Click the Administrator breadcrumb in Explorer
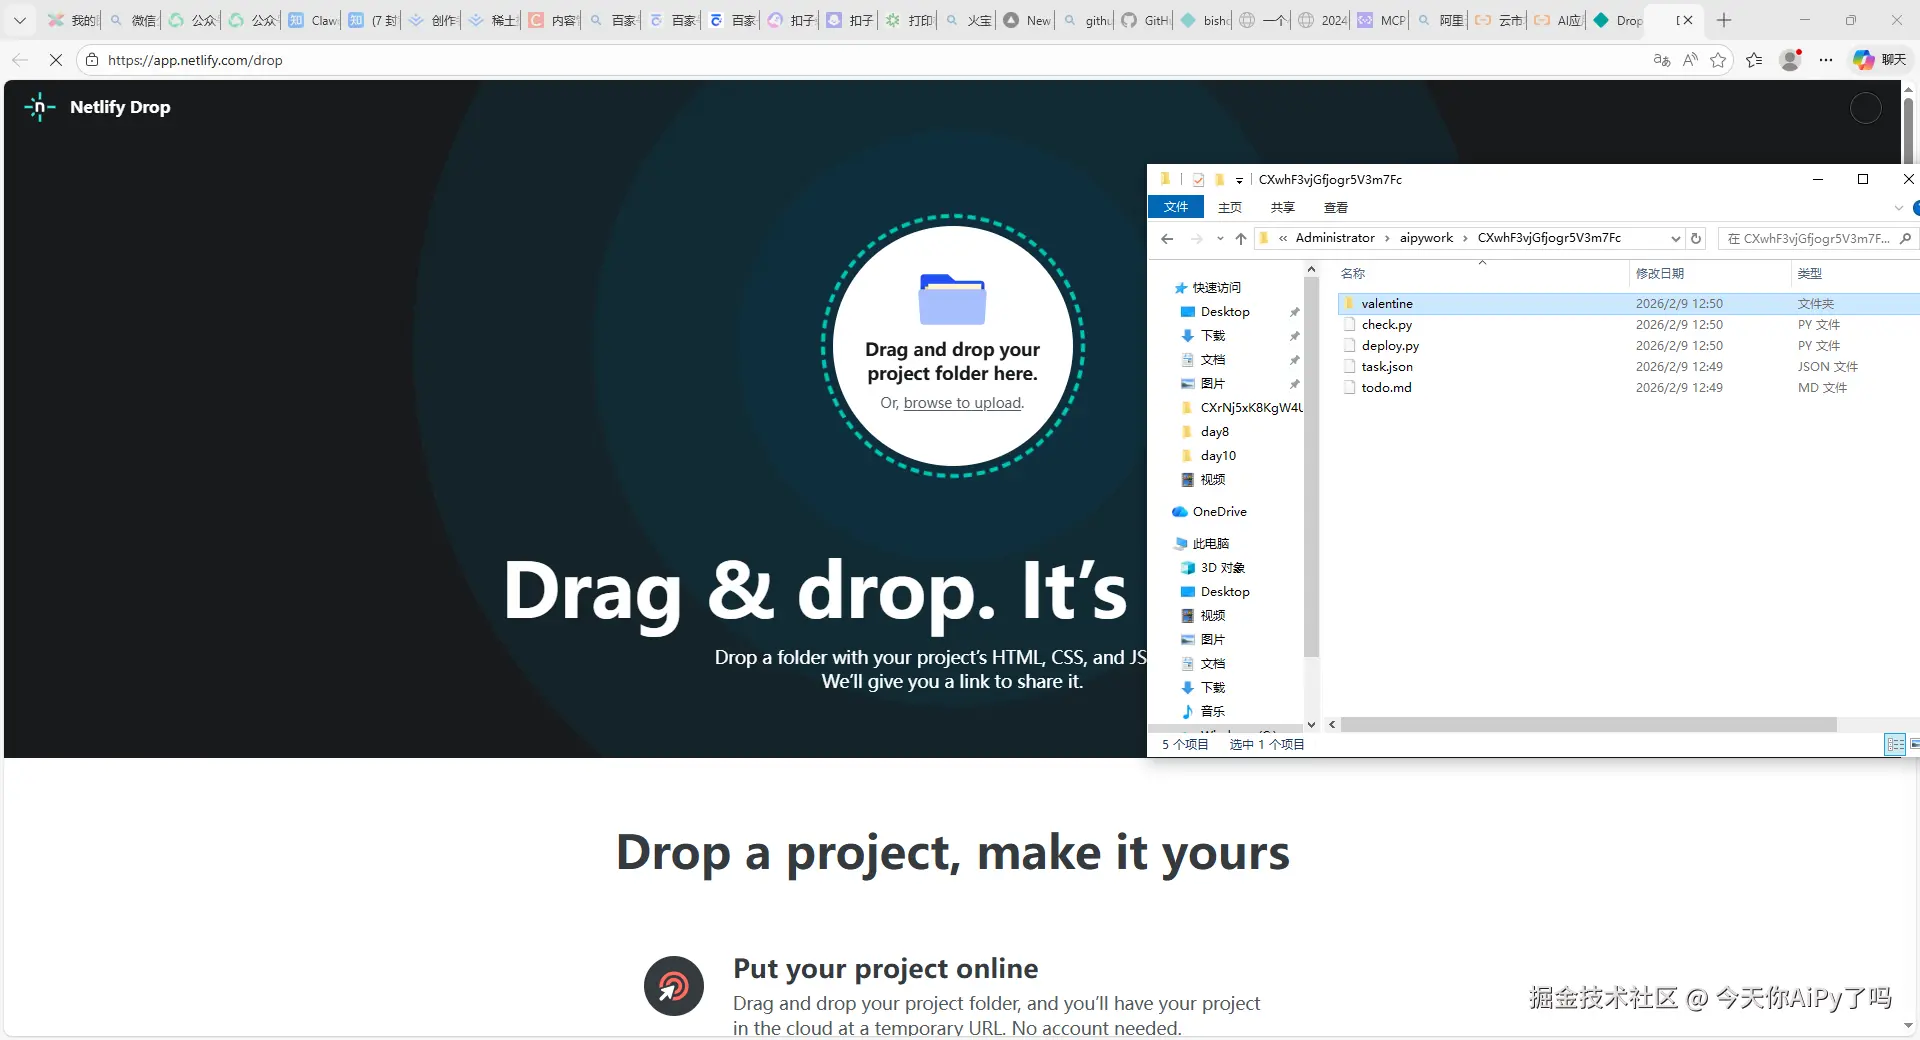The width and height of the screenshot is (1920, 1040). coord(1335,238)
